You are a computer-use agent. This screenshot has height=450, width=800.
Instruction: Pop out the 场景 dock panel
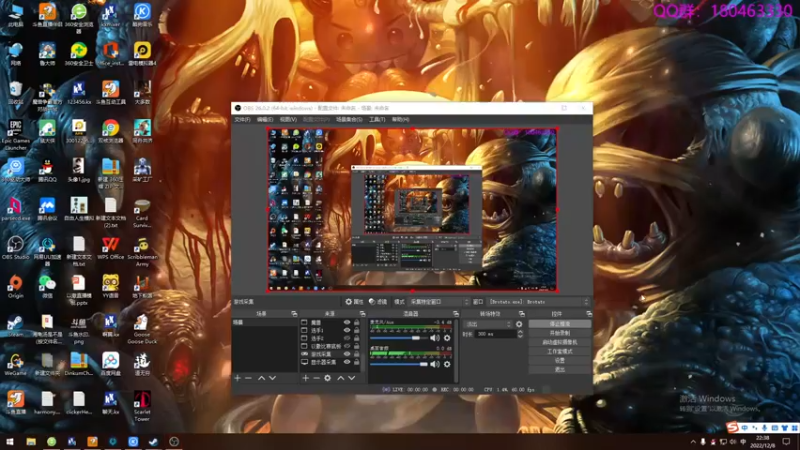click(x=294, y=314)
